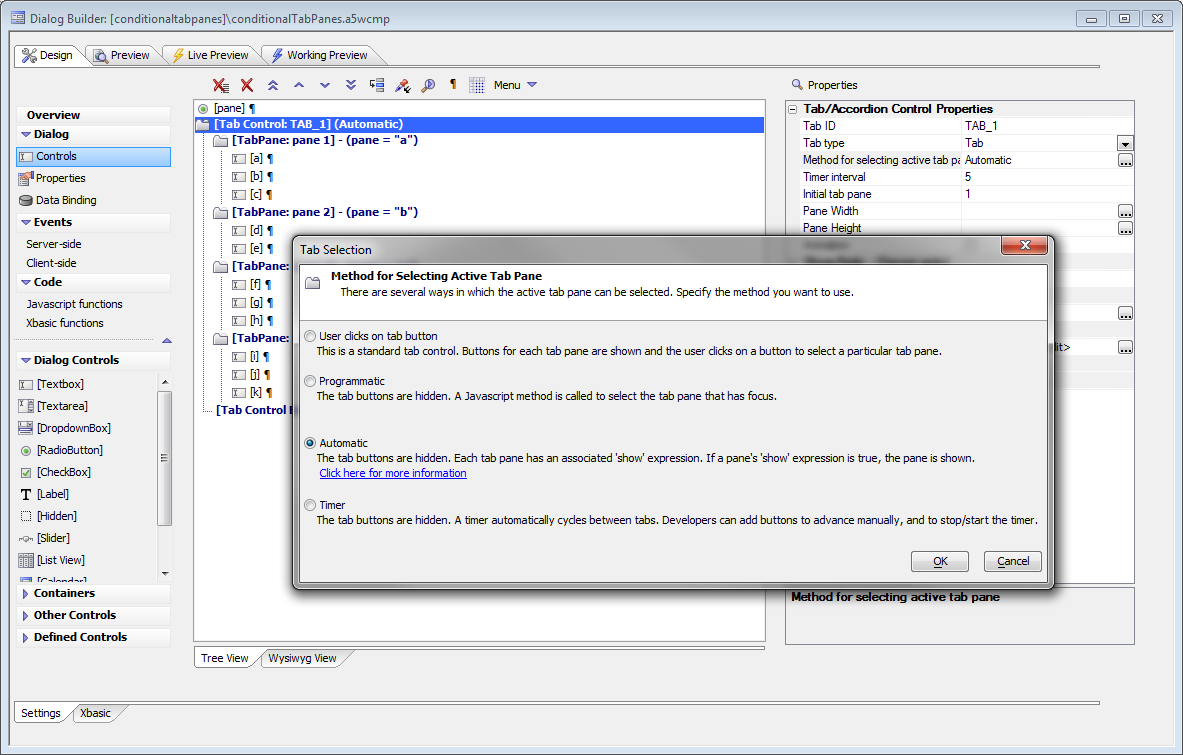Click the [Textarea] control icon
1183x755 pixels.
(x=26, y=406)
